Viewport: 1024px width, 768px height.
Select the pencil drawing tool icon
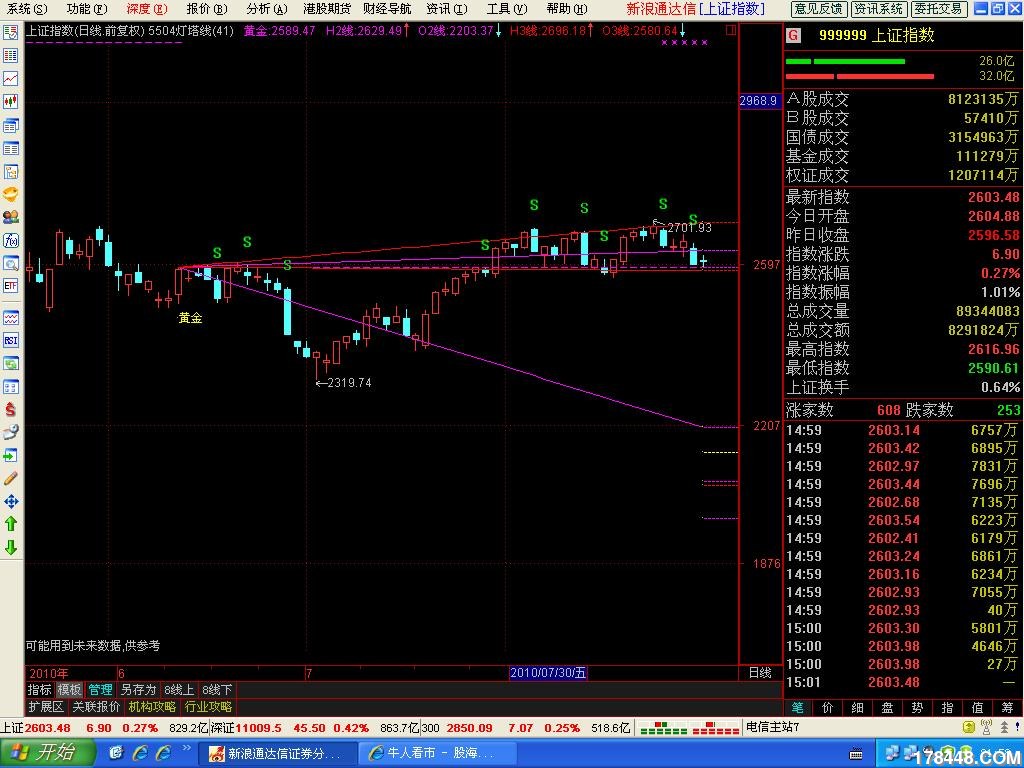(x=11, y=478)
